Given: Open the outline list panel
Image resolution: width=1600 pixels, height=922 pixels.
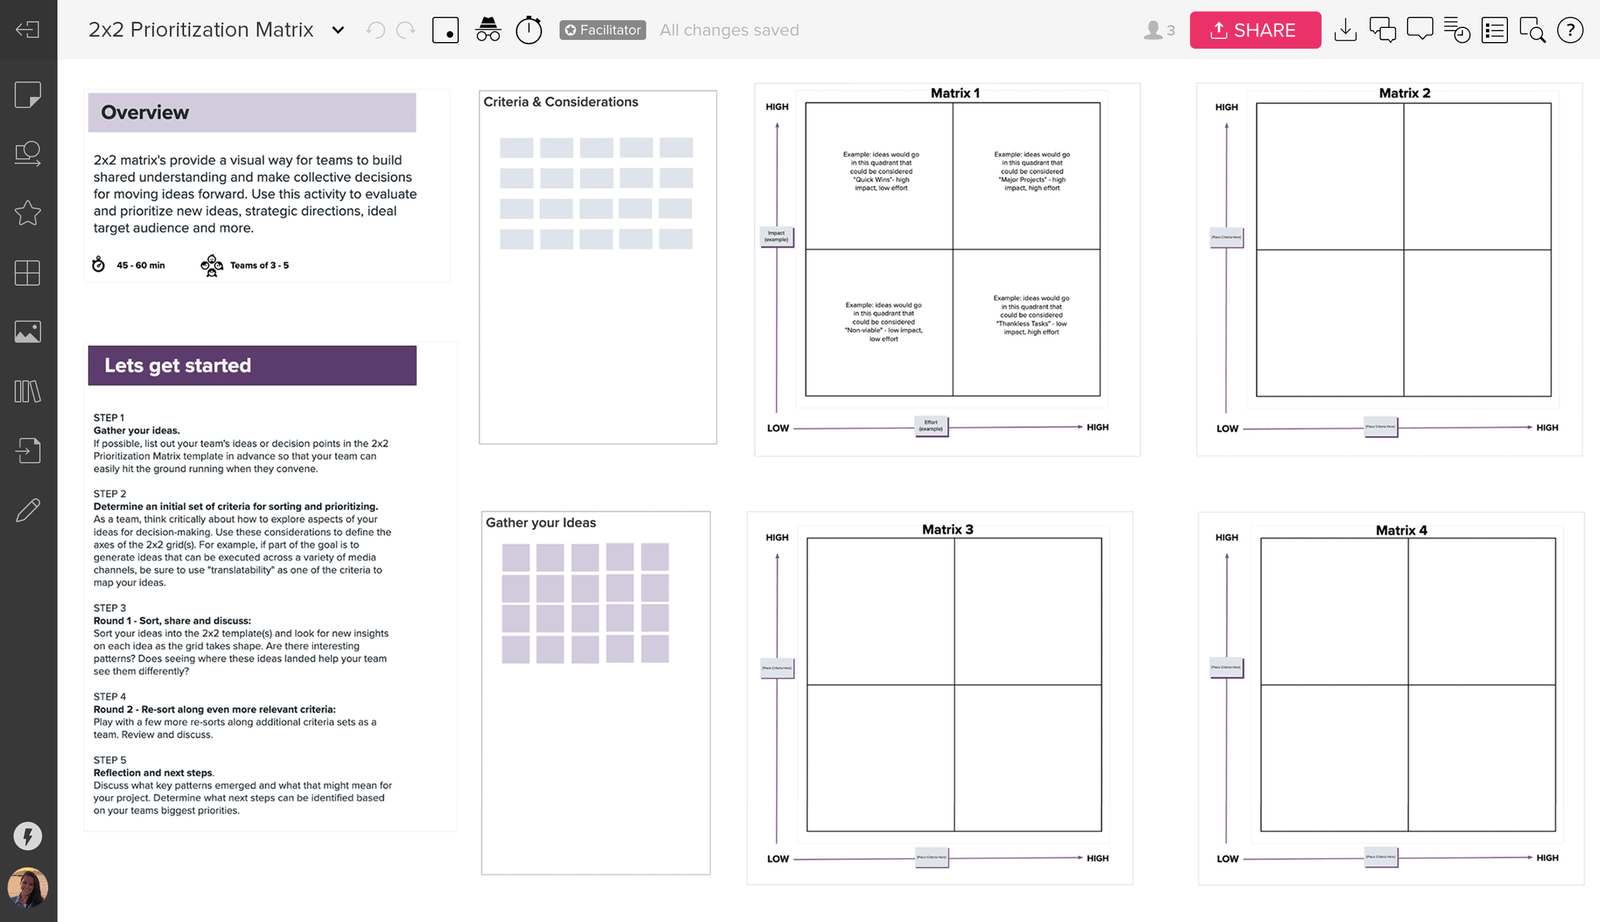Looking at the screenshot, I should (x=1494, y=30).
